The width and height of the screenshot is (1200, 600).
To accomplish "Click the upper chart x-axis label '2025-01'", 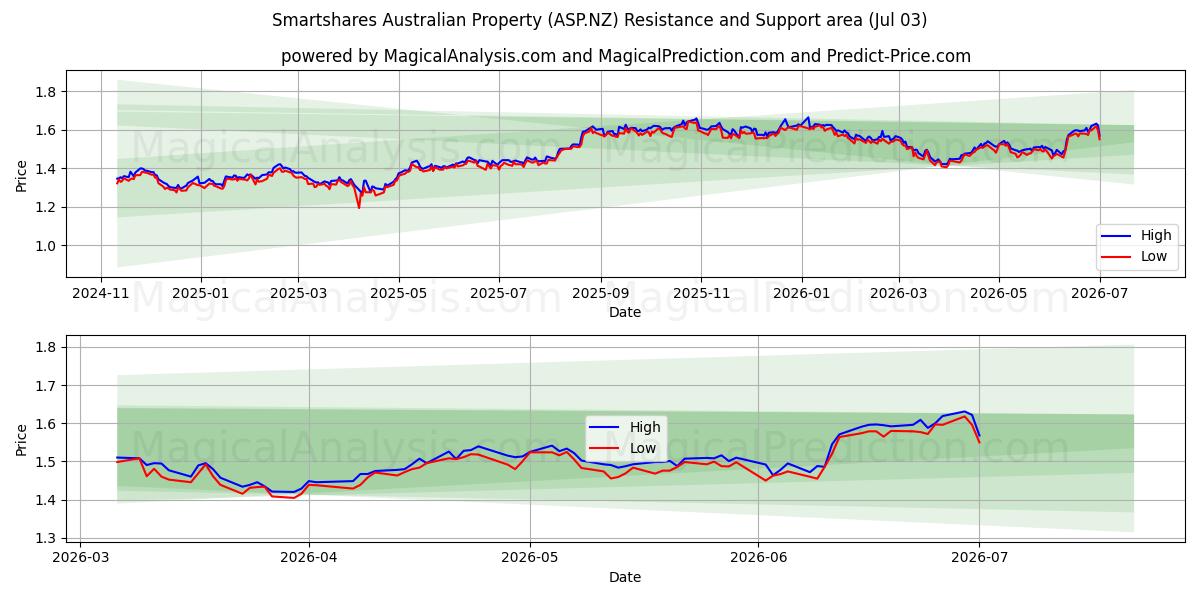I will coord(201,293).
